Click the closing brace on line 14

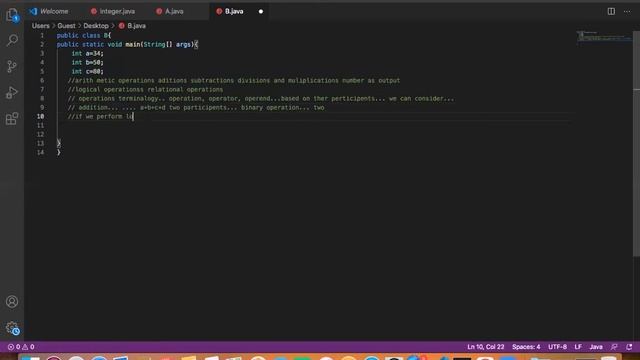59,152
